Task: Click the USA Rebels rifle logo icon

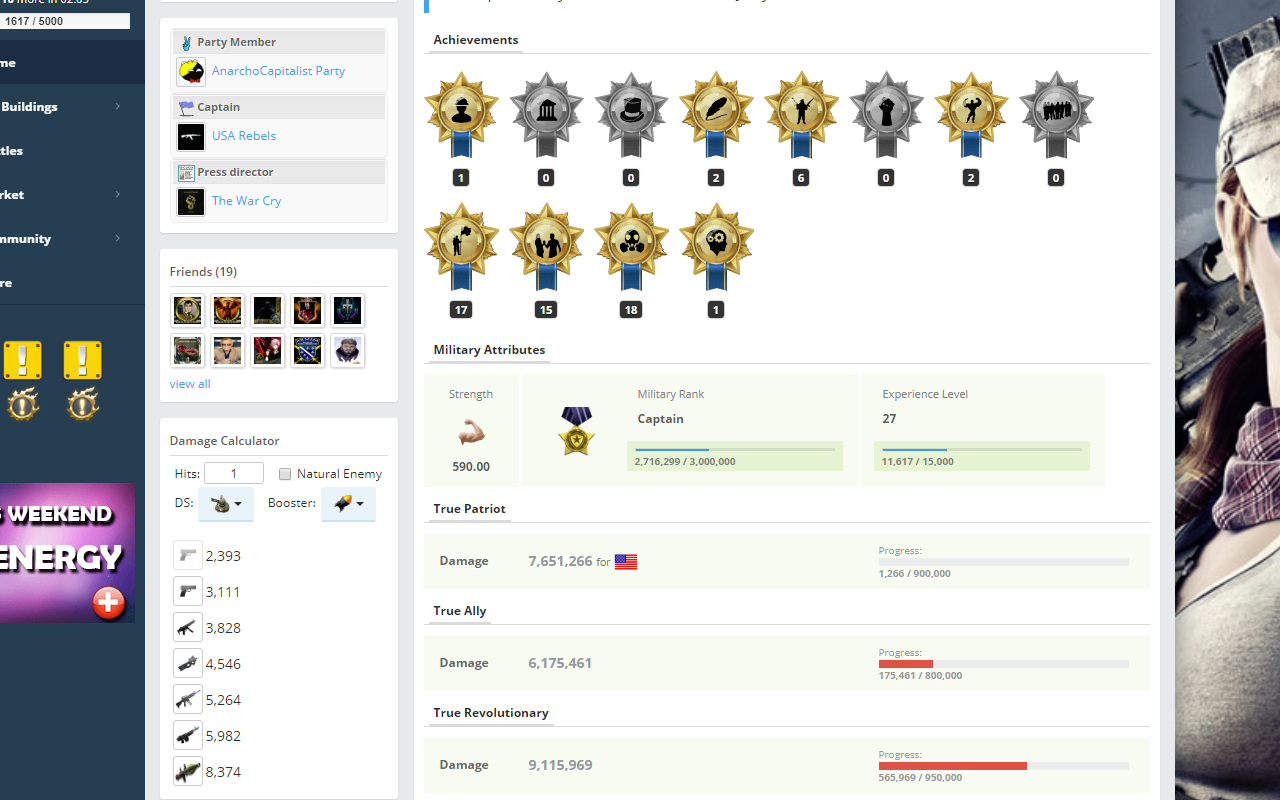Action: click(191, 136)
